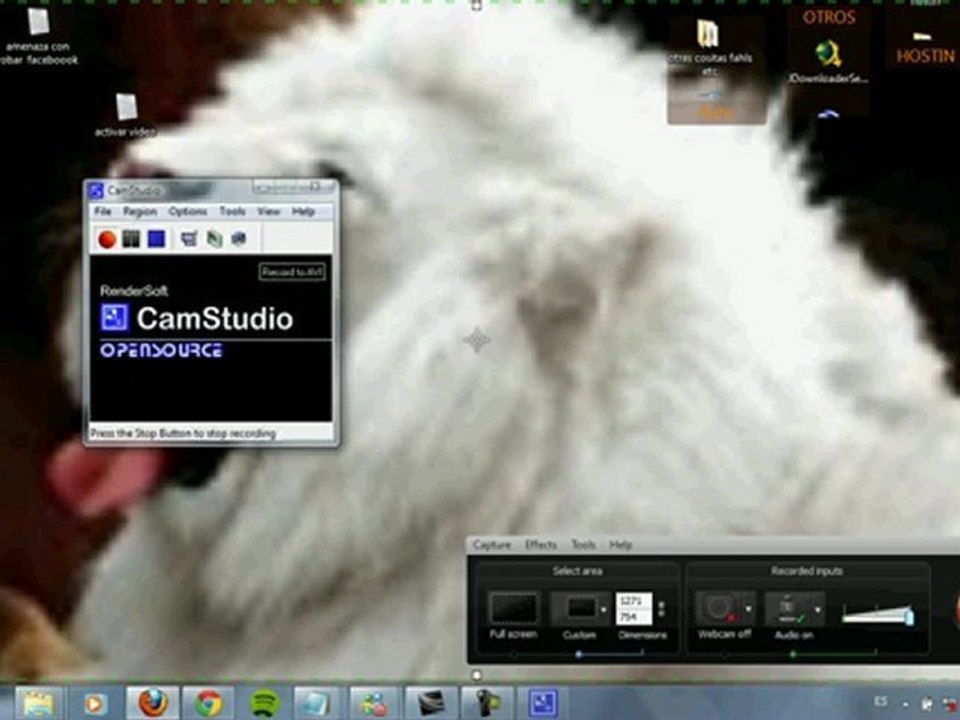
Task: Open the Effects menu in the recorder panel
Action: 541,545
